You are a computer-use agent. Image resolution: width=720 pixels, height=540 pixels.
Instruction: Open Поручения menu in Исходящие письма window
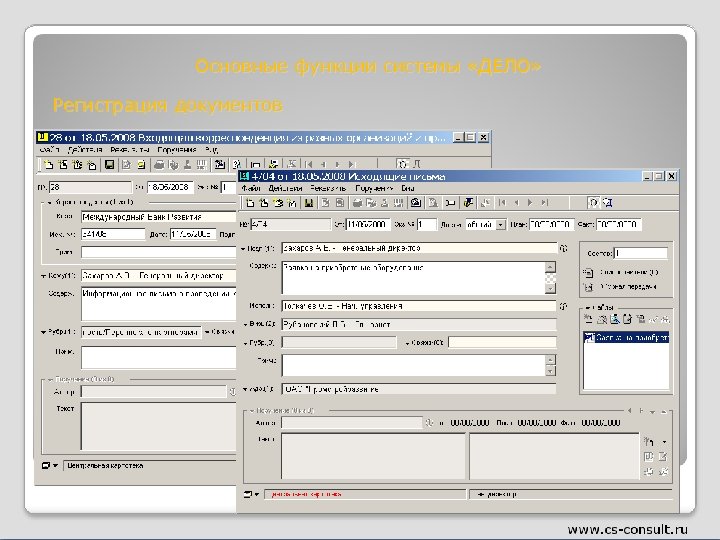374,188
